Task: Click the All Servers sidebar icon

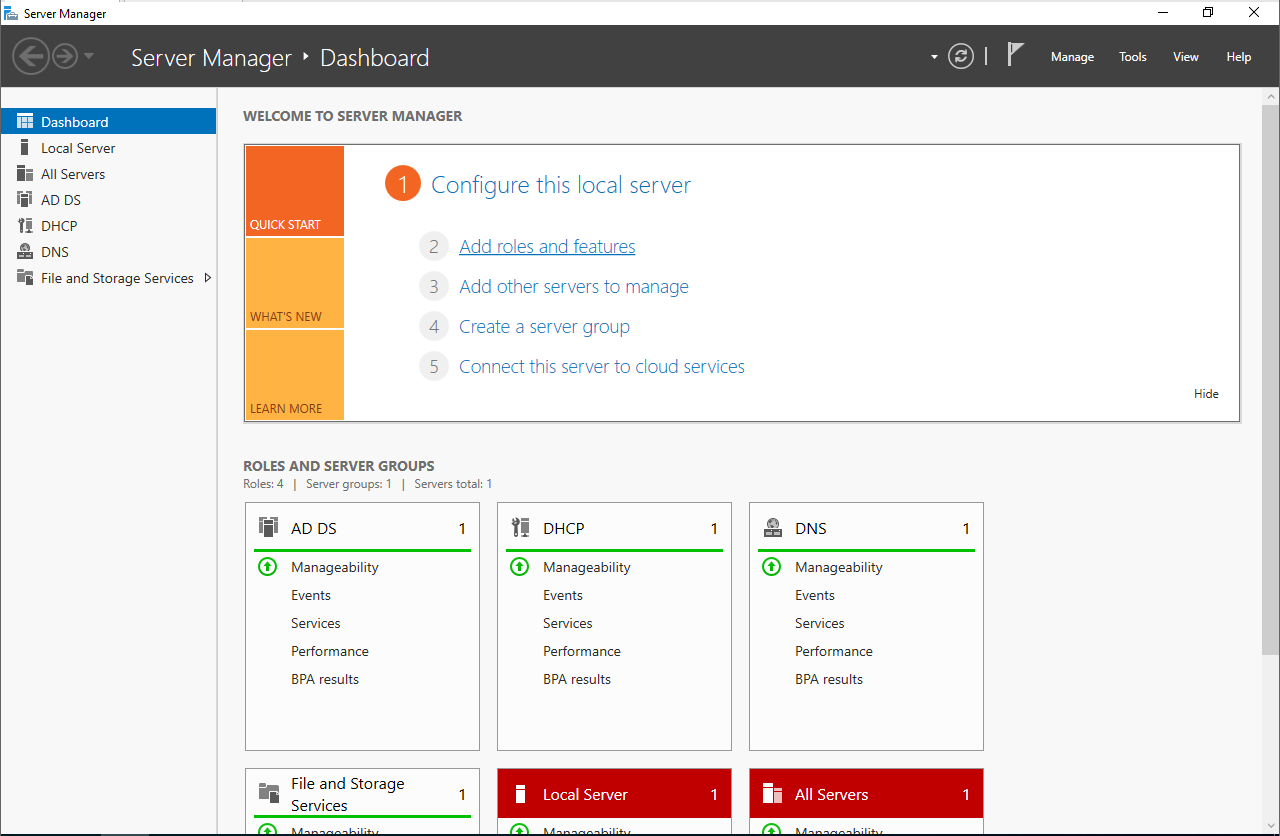Action: 25,173
